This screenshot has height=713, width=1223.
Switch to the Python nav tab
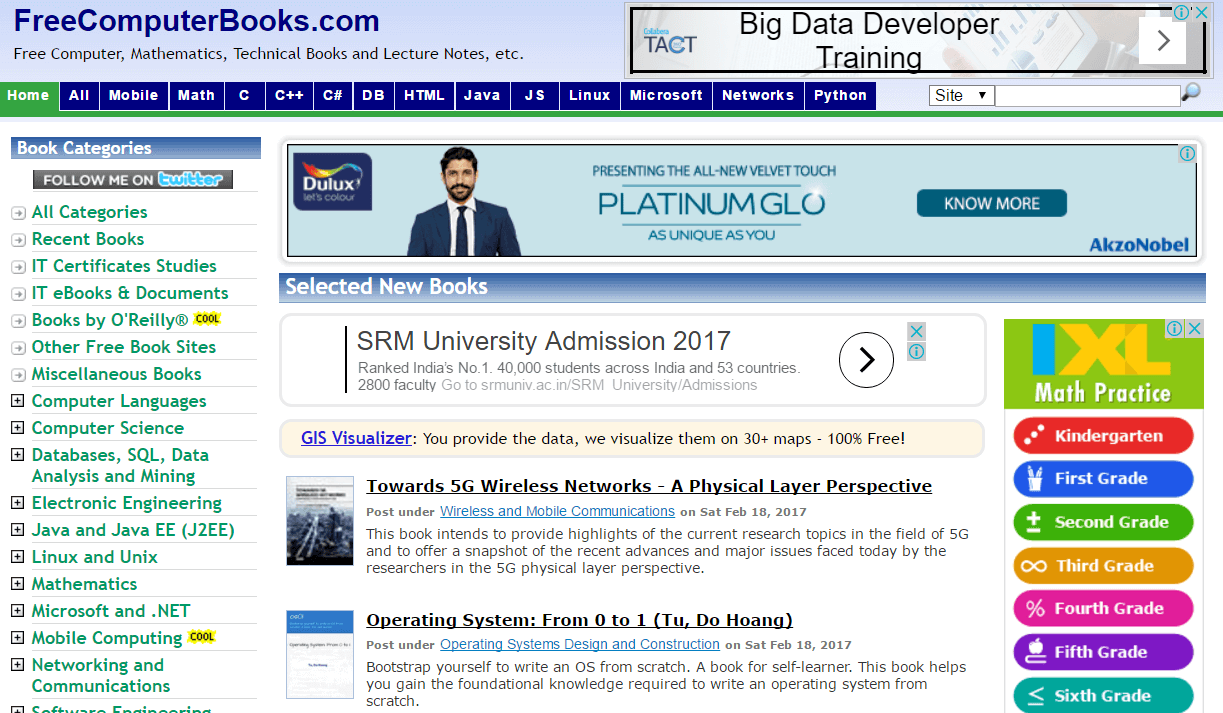(x=840, y=96)
